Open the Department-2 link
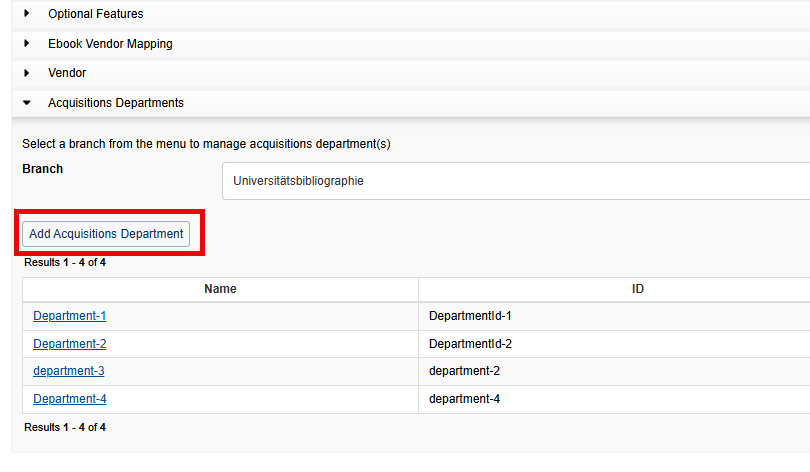Image resolution: width=810 pixels, height=472 pixels. 69,344
